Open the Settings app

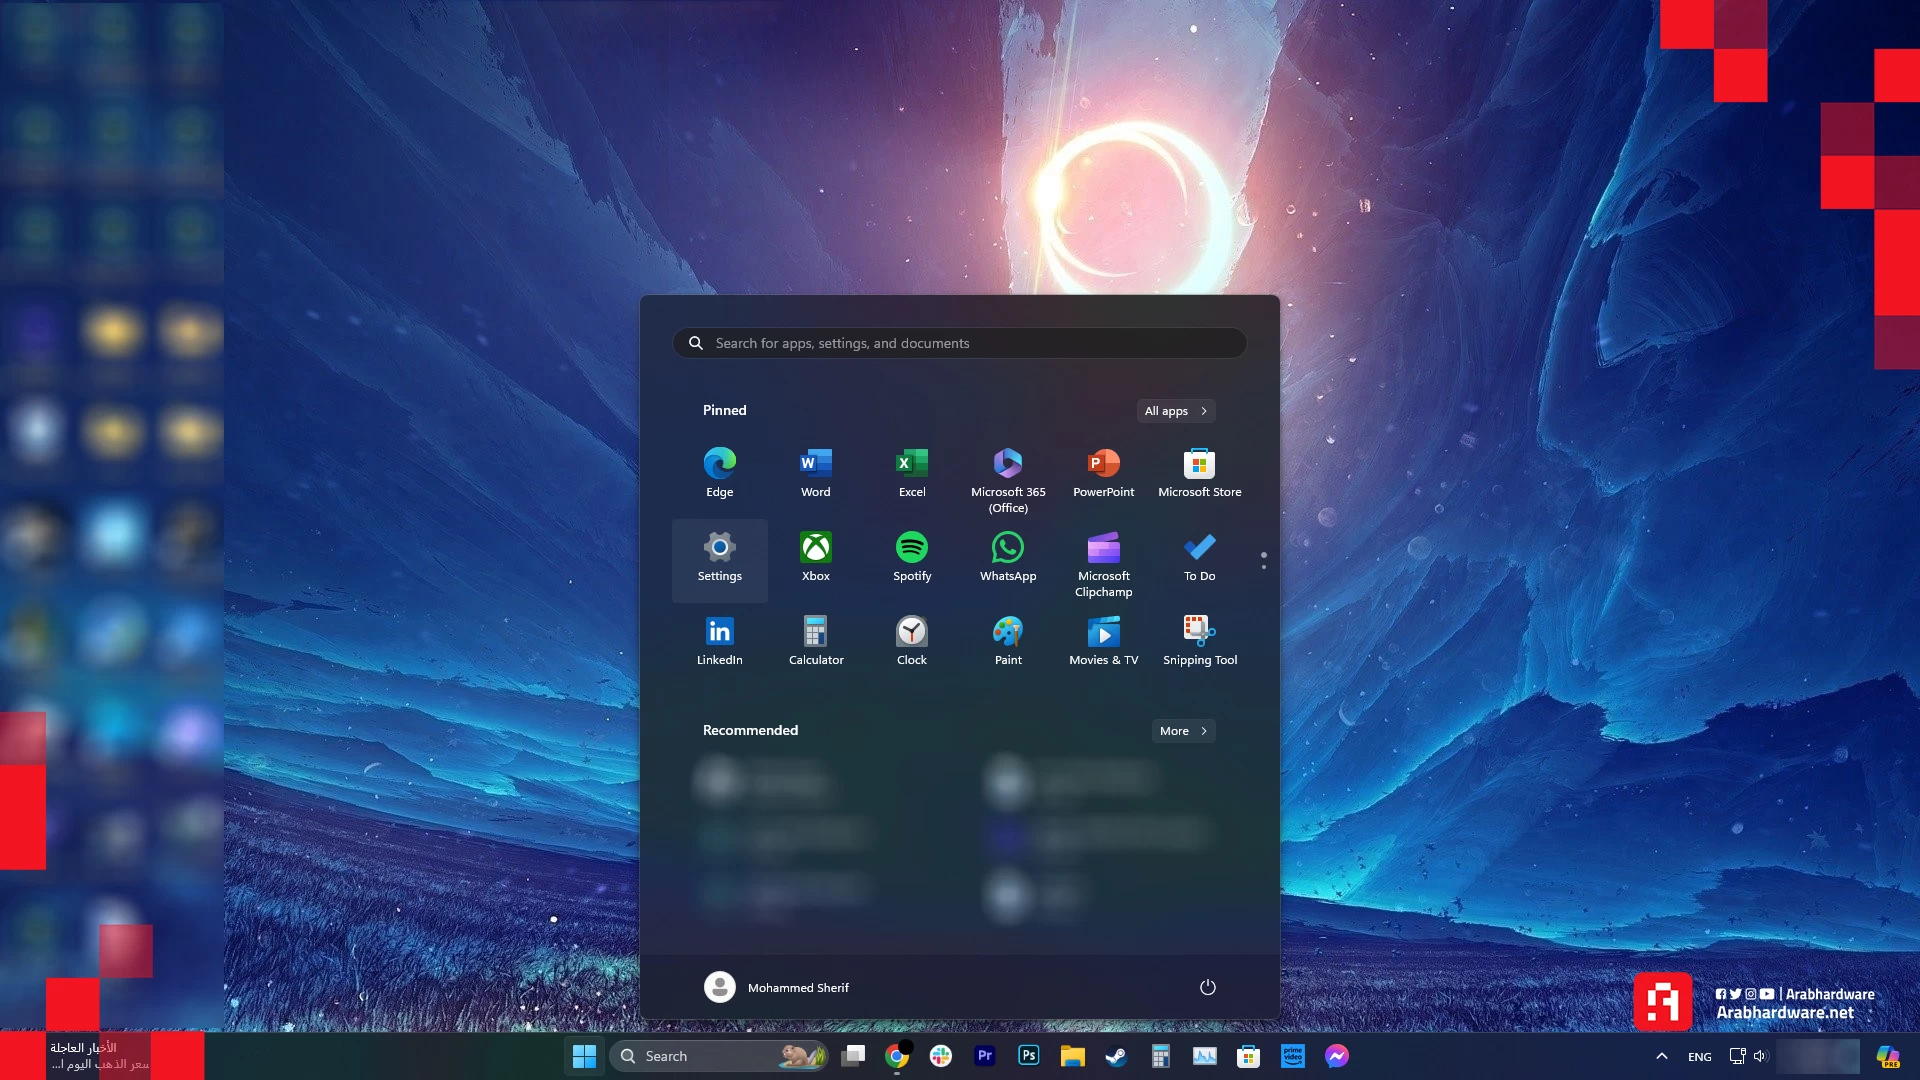pos(719,559)
